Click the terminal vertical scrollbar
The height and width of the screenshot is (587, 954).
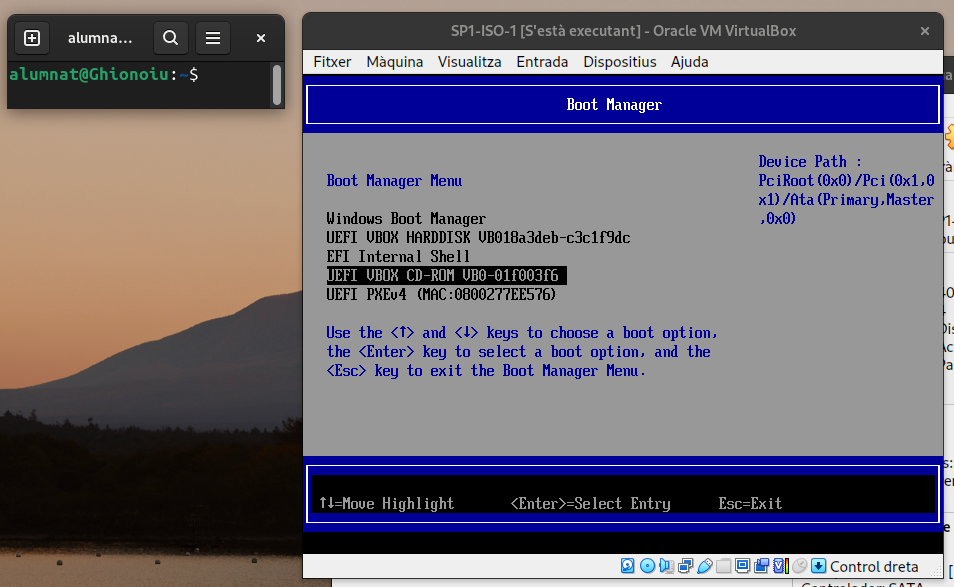coord(277,85)
